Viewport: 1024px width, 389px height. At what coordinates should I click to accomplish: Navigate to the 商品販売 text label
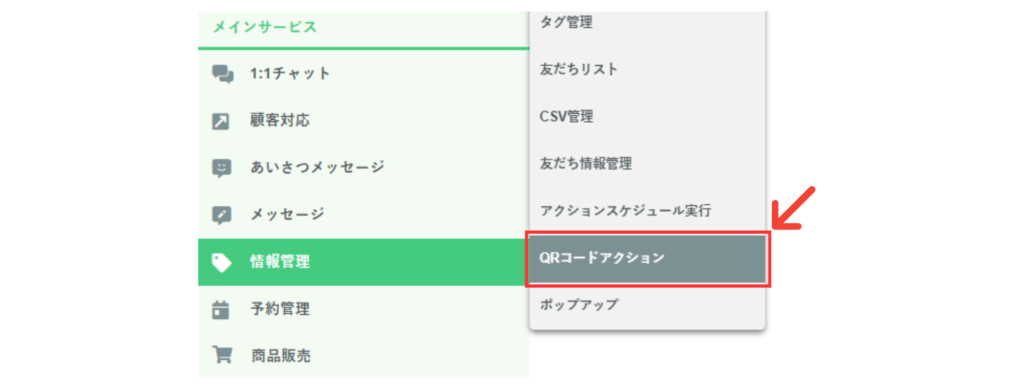coord(280,356)
